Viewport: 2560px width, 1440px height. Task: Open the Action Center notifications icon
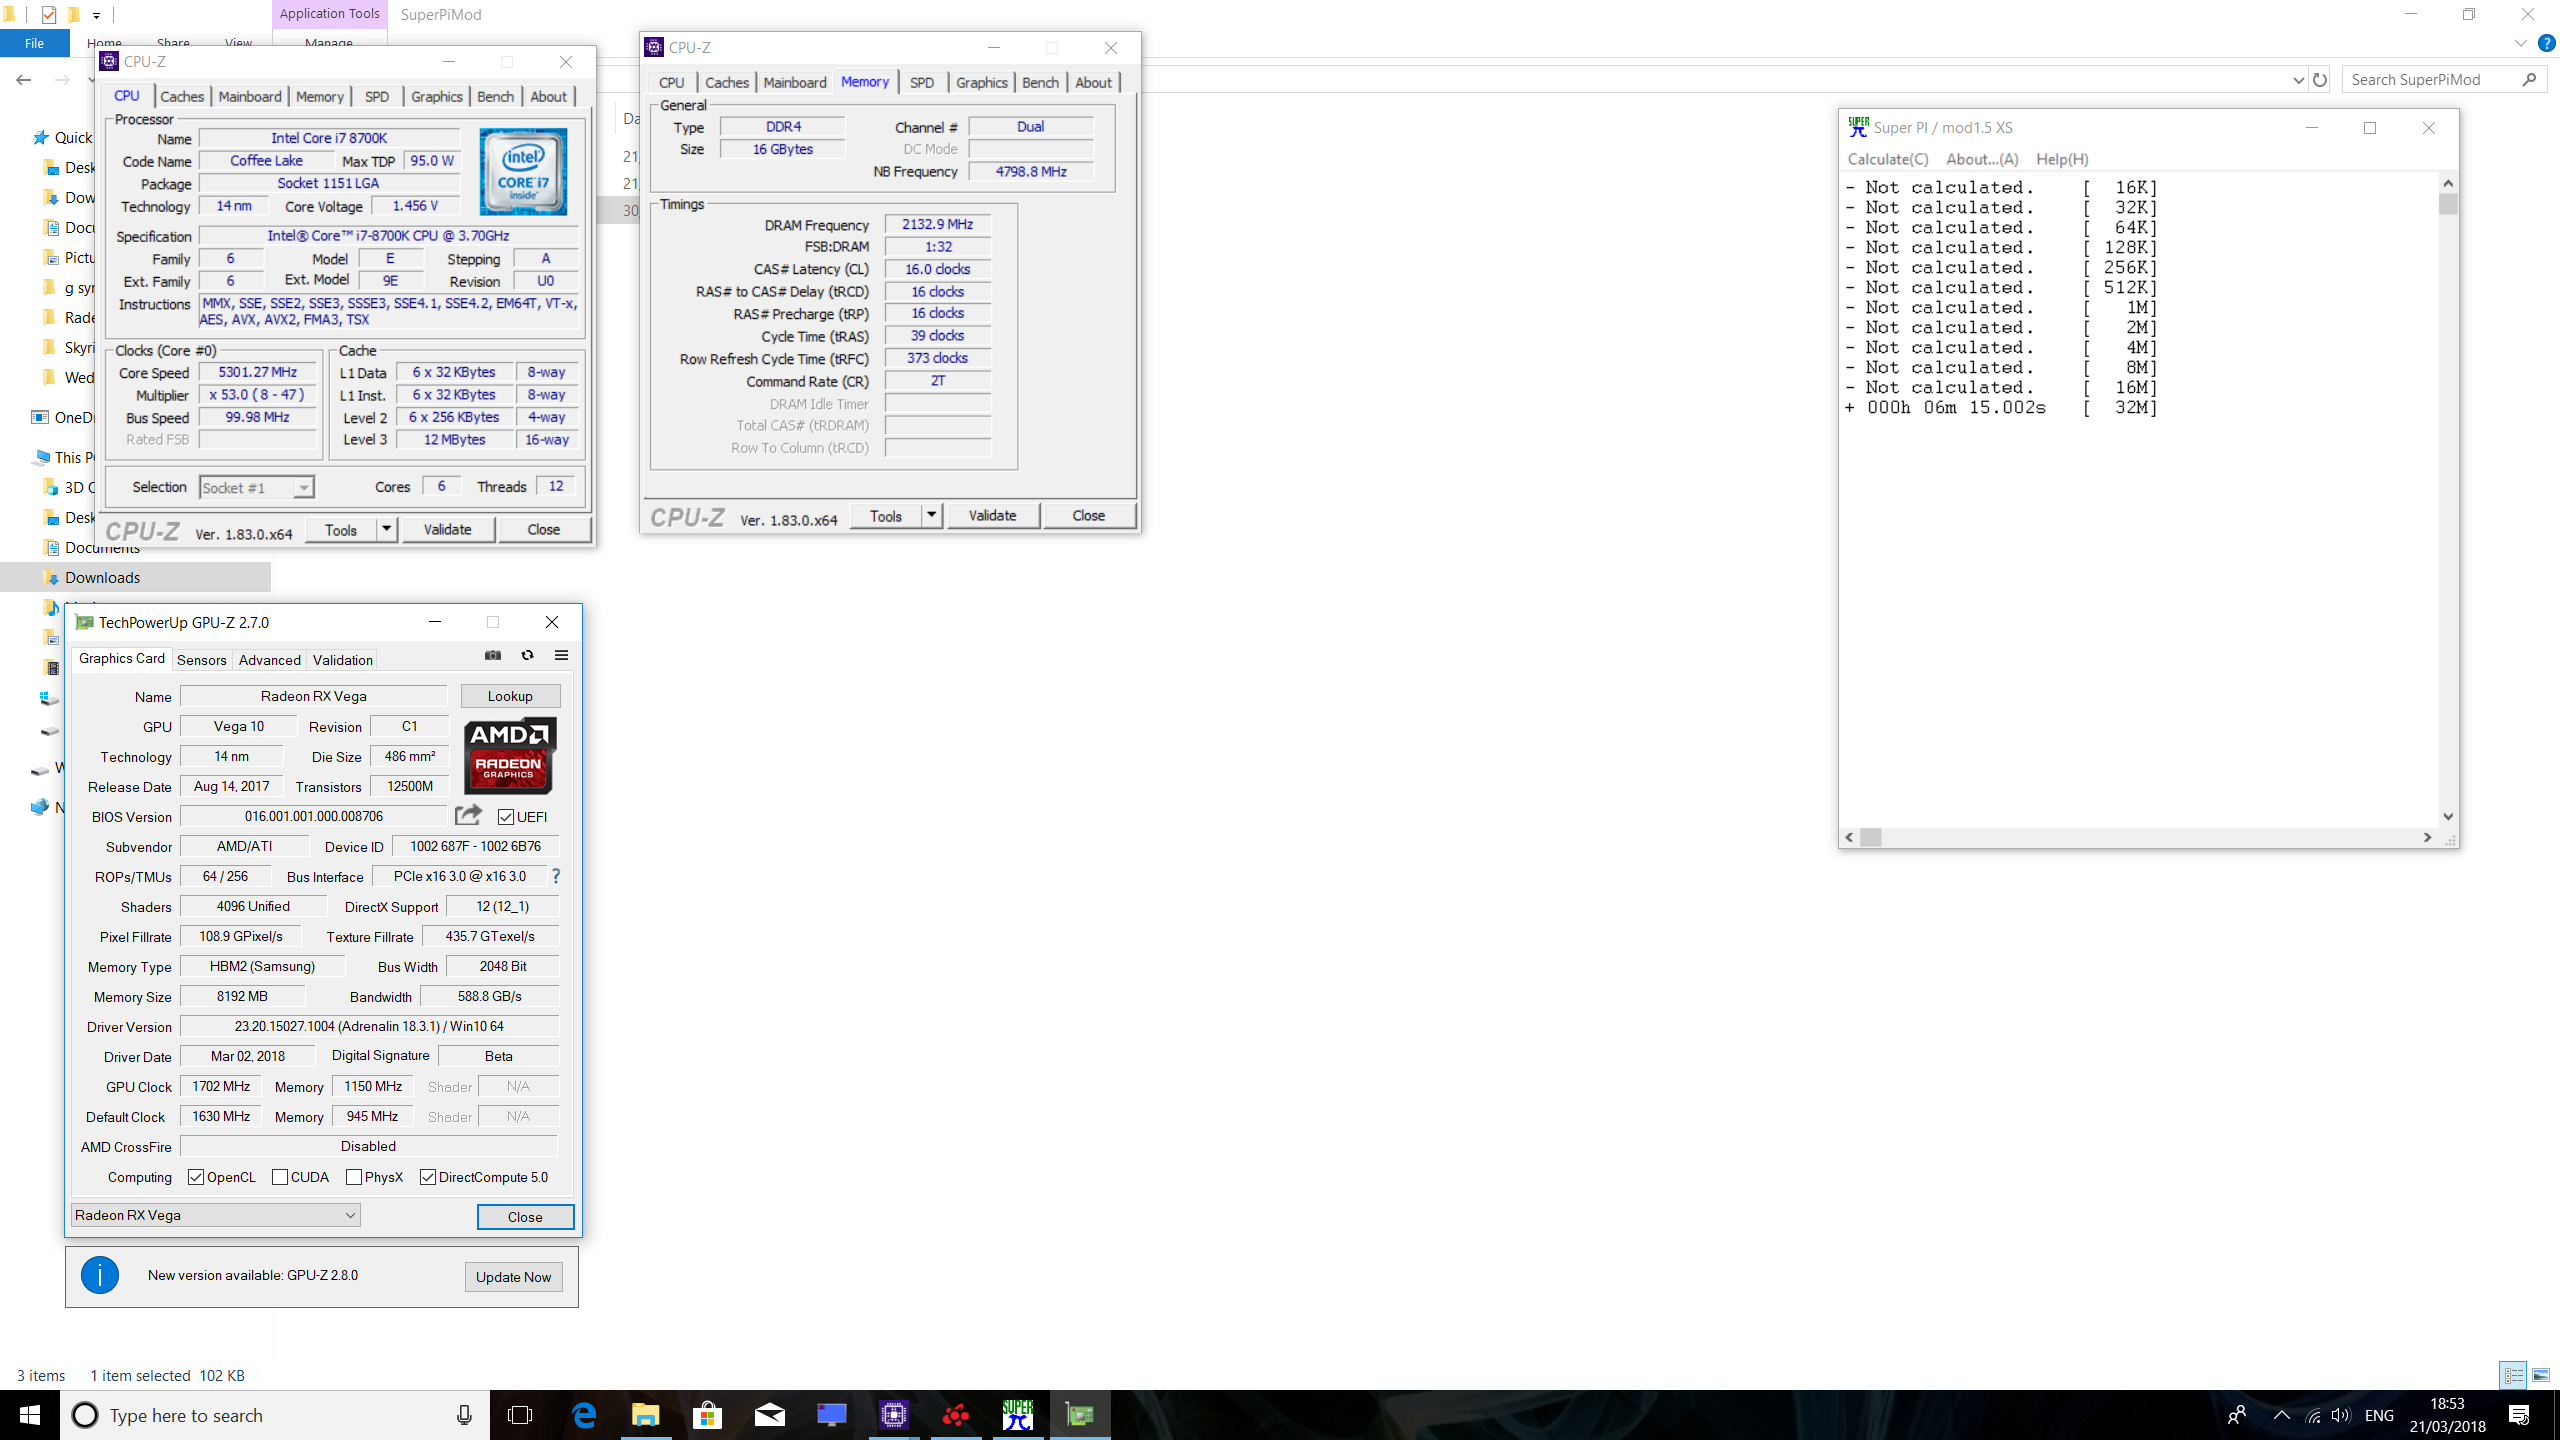[2519, 1415]
